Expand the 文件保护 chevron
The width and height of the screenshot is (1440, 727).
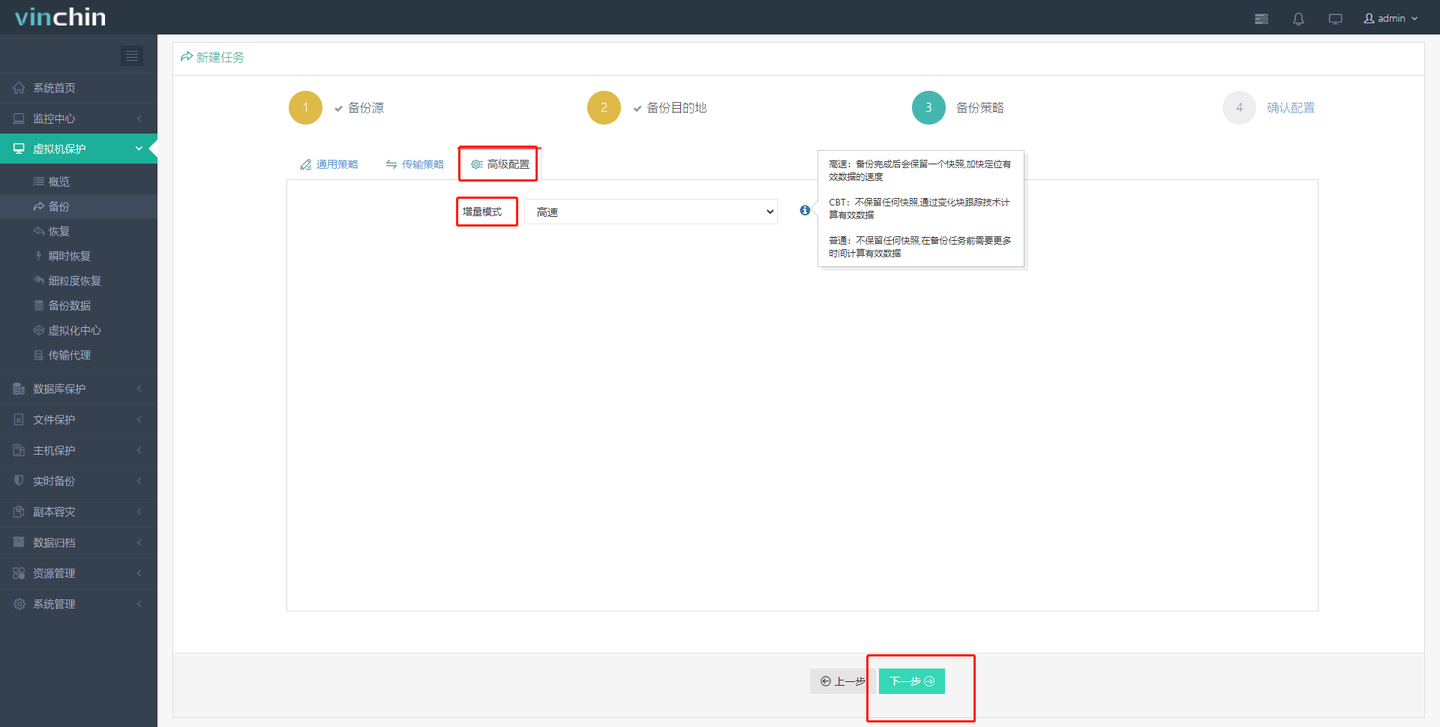tap(139, 420)
